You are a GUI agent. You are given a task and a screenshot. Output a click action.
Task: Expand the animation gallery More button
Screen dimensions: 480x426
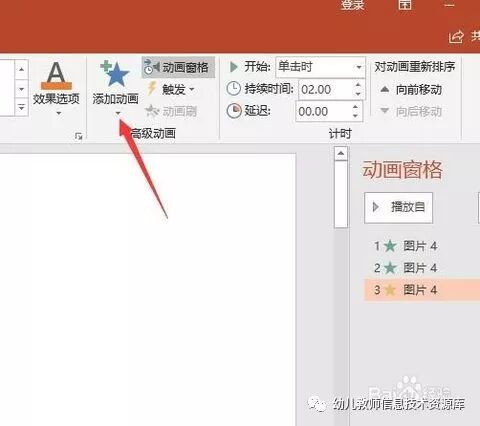pos(22,107)
